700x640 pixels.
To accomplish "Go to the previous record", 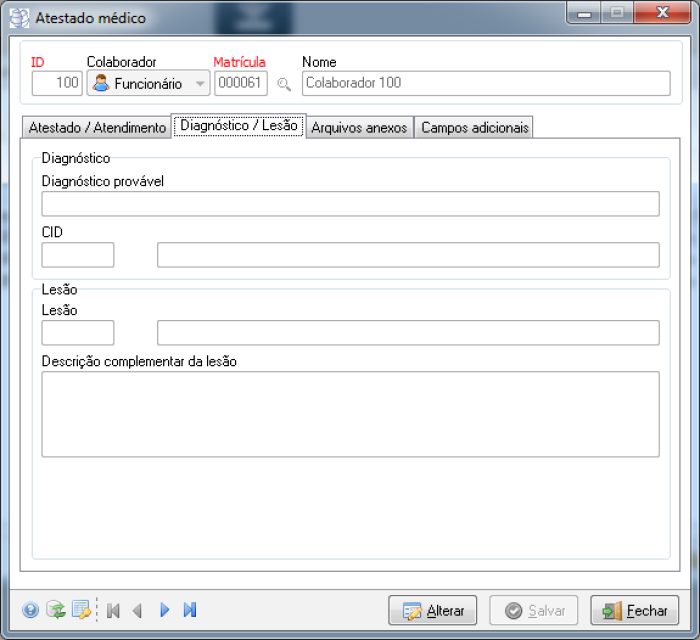I will coord(138,610).
